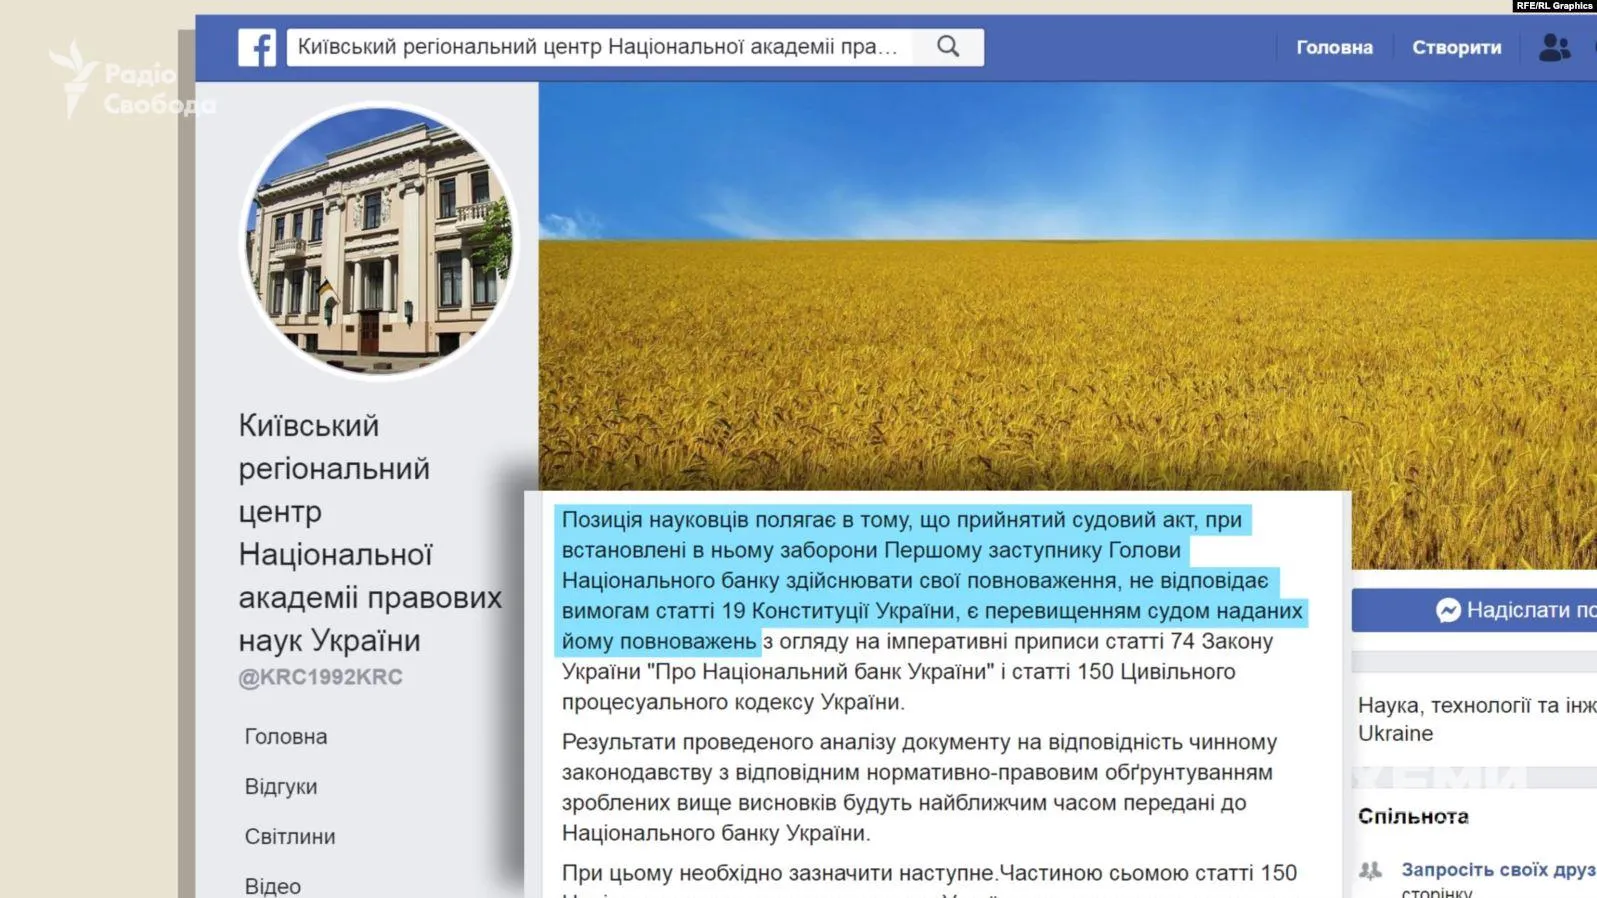Go to Головна in the left sidebar

pos(286,737)
